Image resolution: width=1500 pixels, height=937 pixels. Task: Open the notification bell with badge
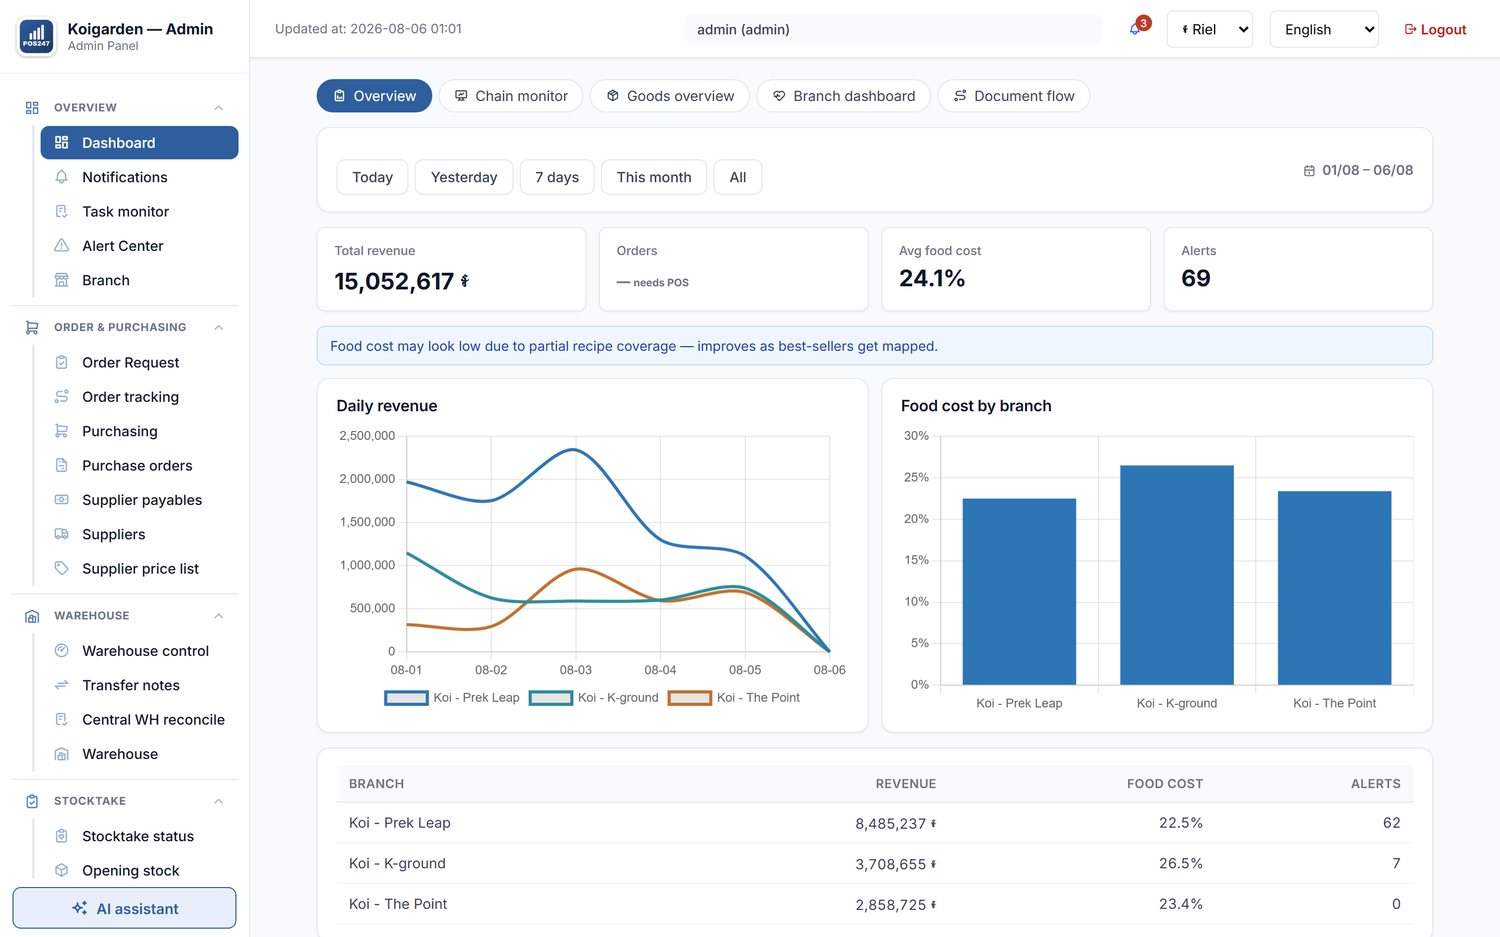point(1137,29)
